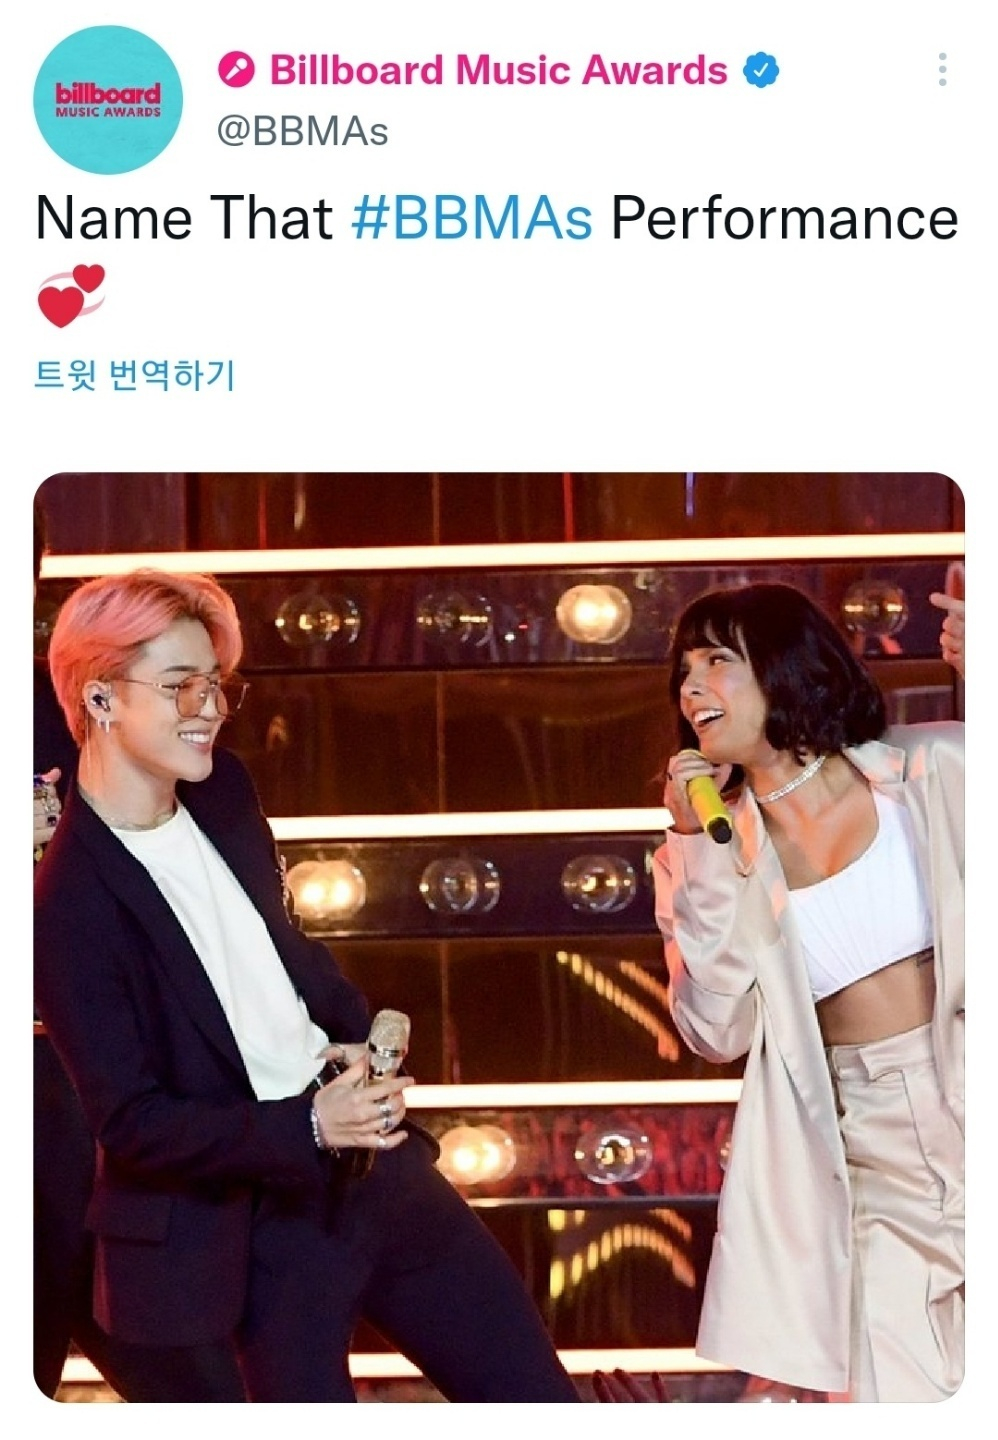The image size is (998, 1440).
Task: Click the glittery gold microphone in the photo
Action: pos(385,1050)
